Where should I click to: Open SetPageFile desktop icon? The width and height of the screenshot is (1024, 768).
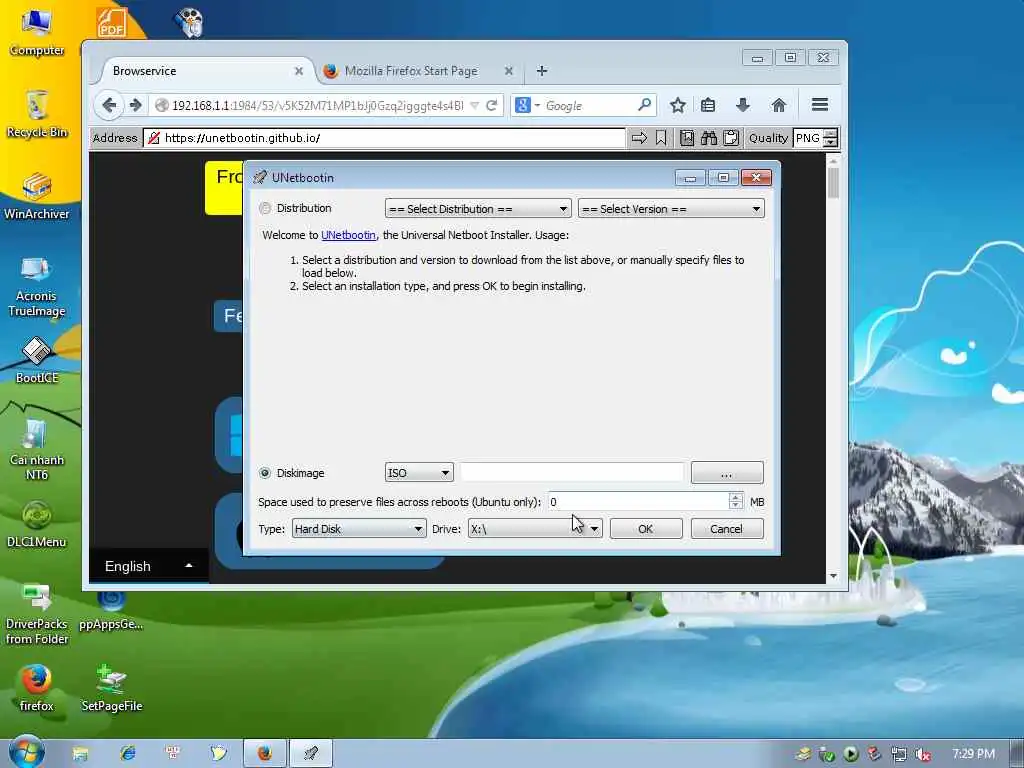[111, 688]
